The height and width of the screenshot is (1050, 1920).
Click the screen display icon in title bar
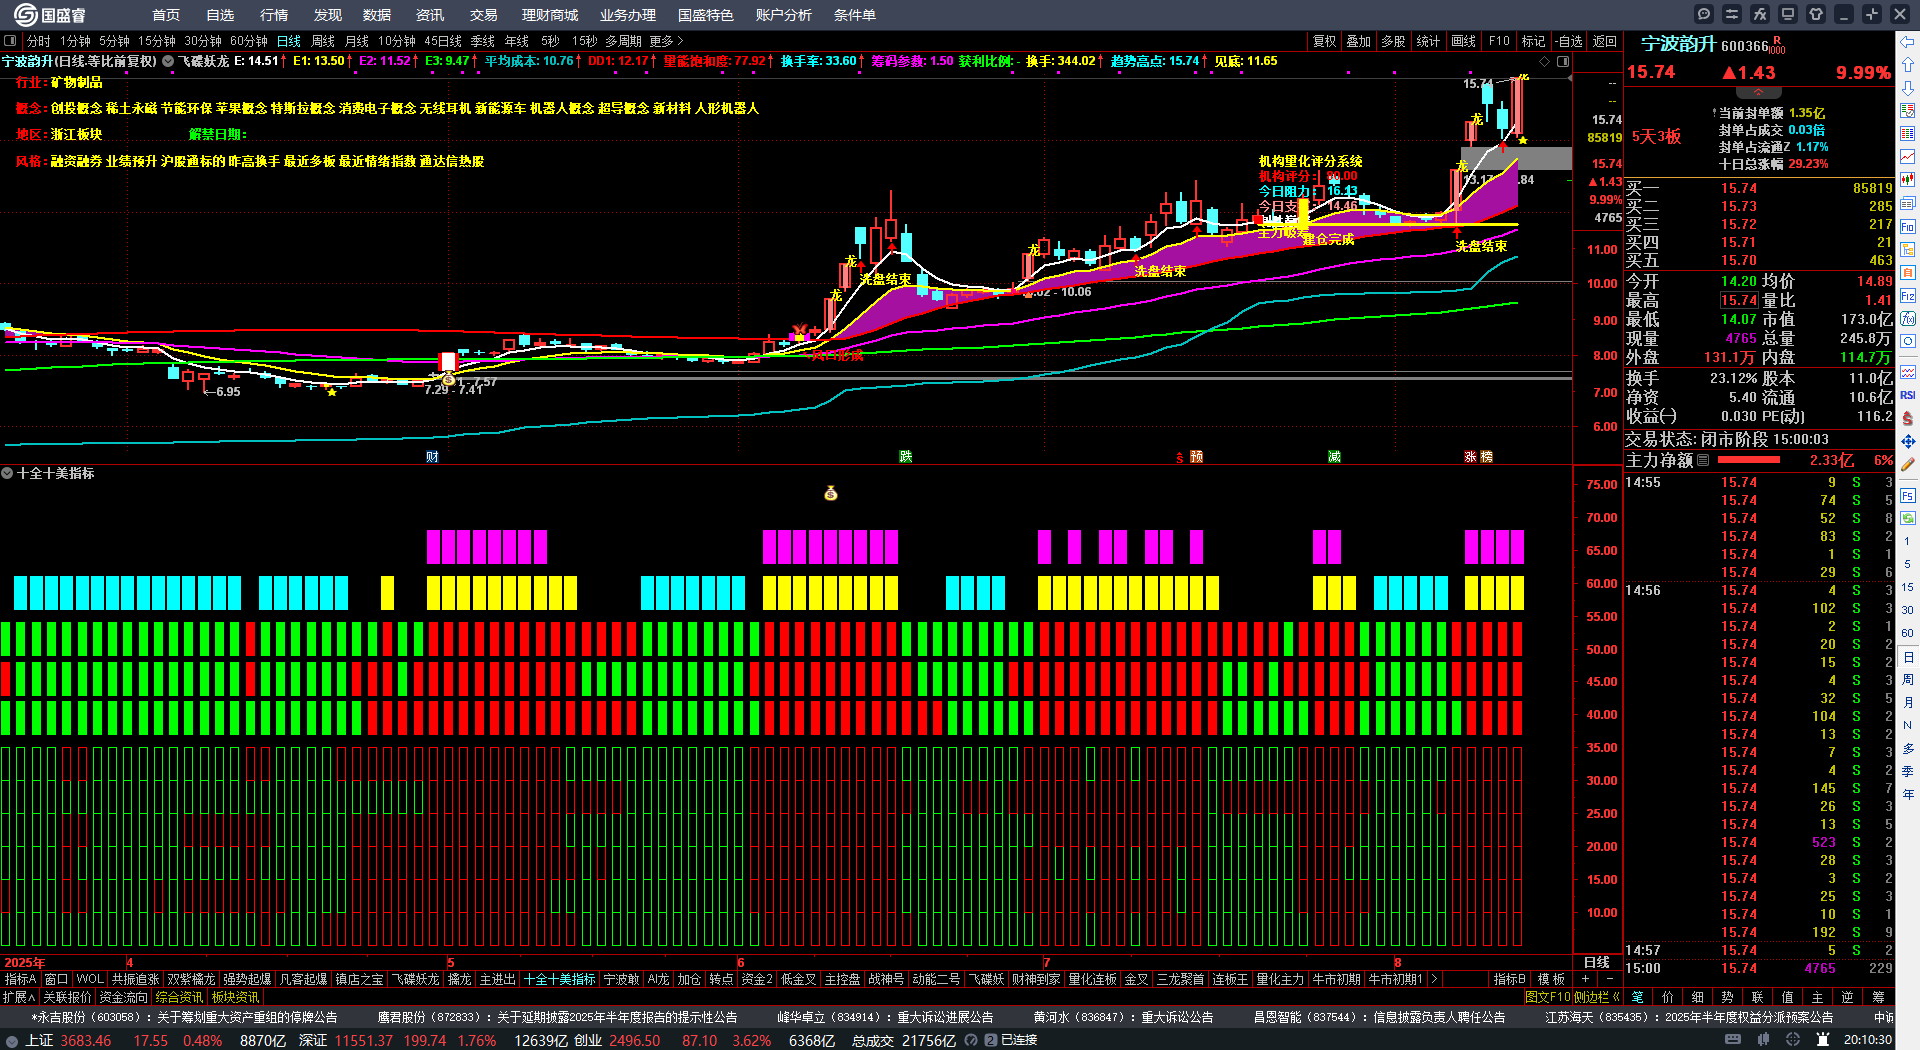[1788, 14]
